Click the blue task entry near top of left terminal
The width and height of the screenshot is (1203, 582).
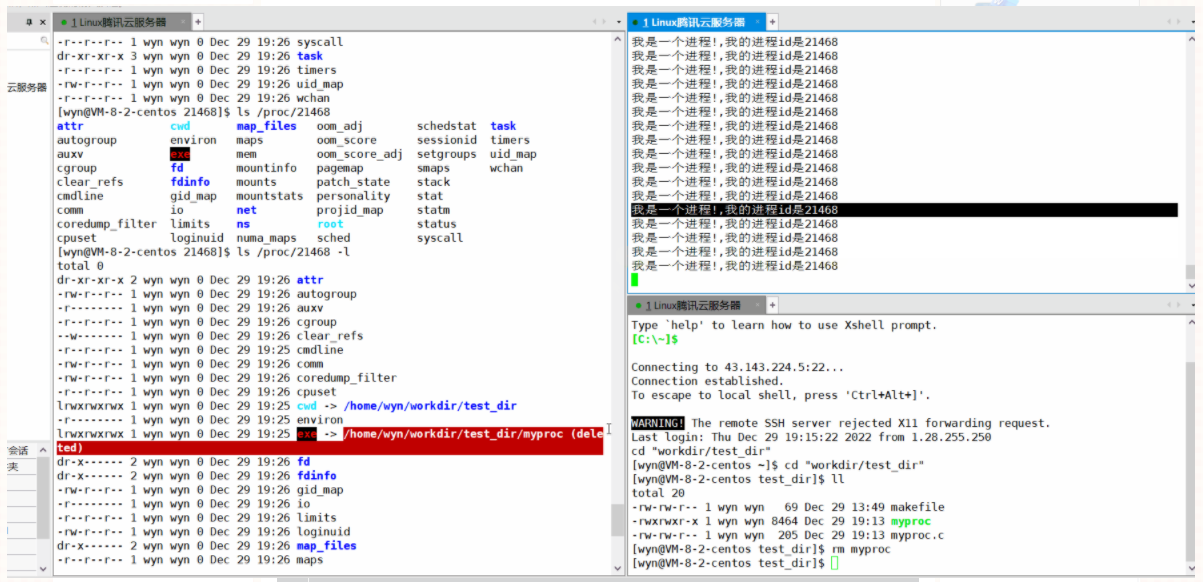coord(310,56)
